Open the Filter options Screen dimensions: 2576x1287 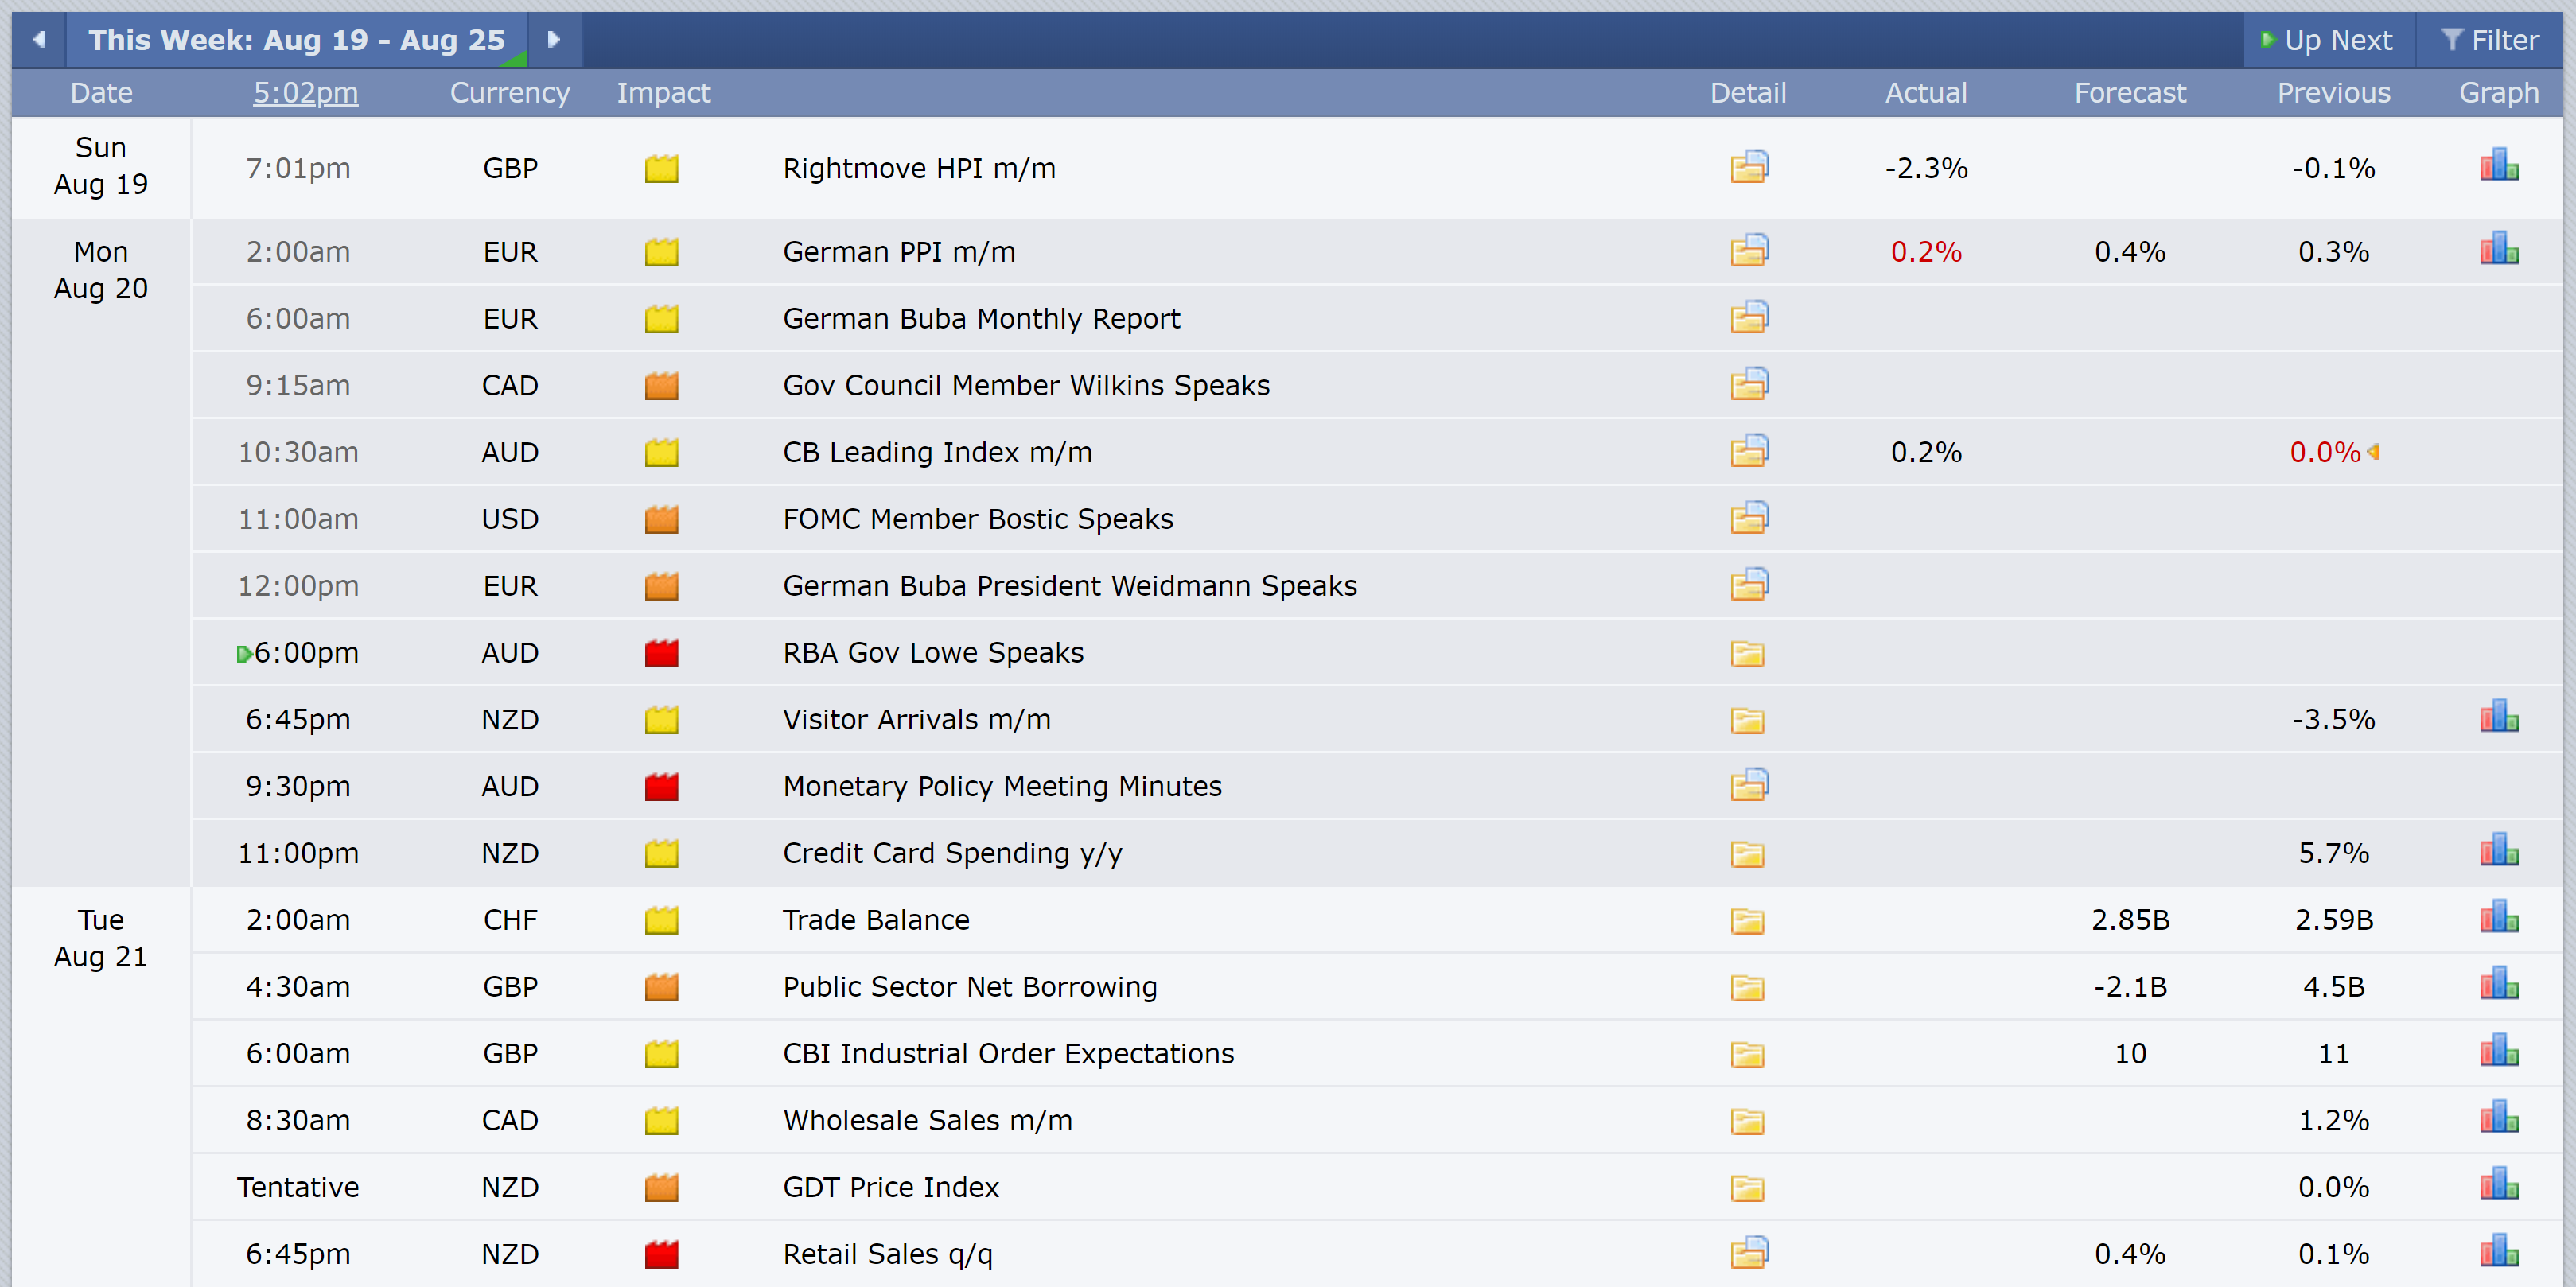[x=2490, y=40]
